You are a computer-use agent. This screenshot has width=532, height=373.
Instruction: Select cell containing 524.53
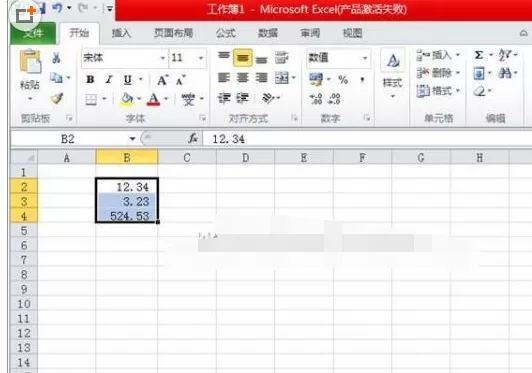point(127,216)
